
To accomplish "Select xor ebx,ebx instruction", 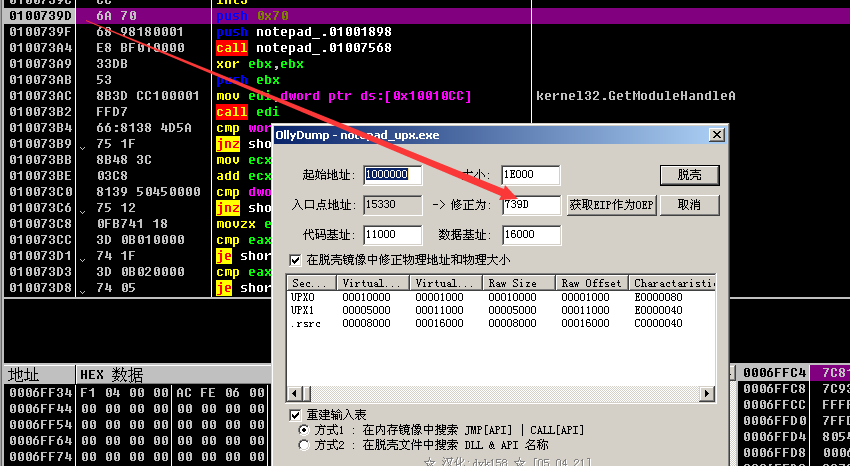I will pos(260,64).
